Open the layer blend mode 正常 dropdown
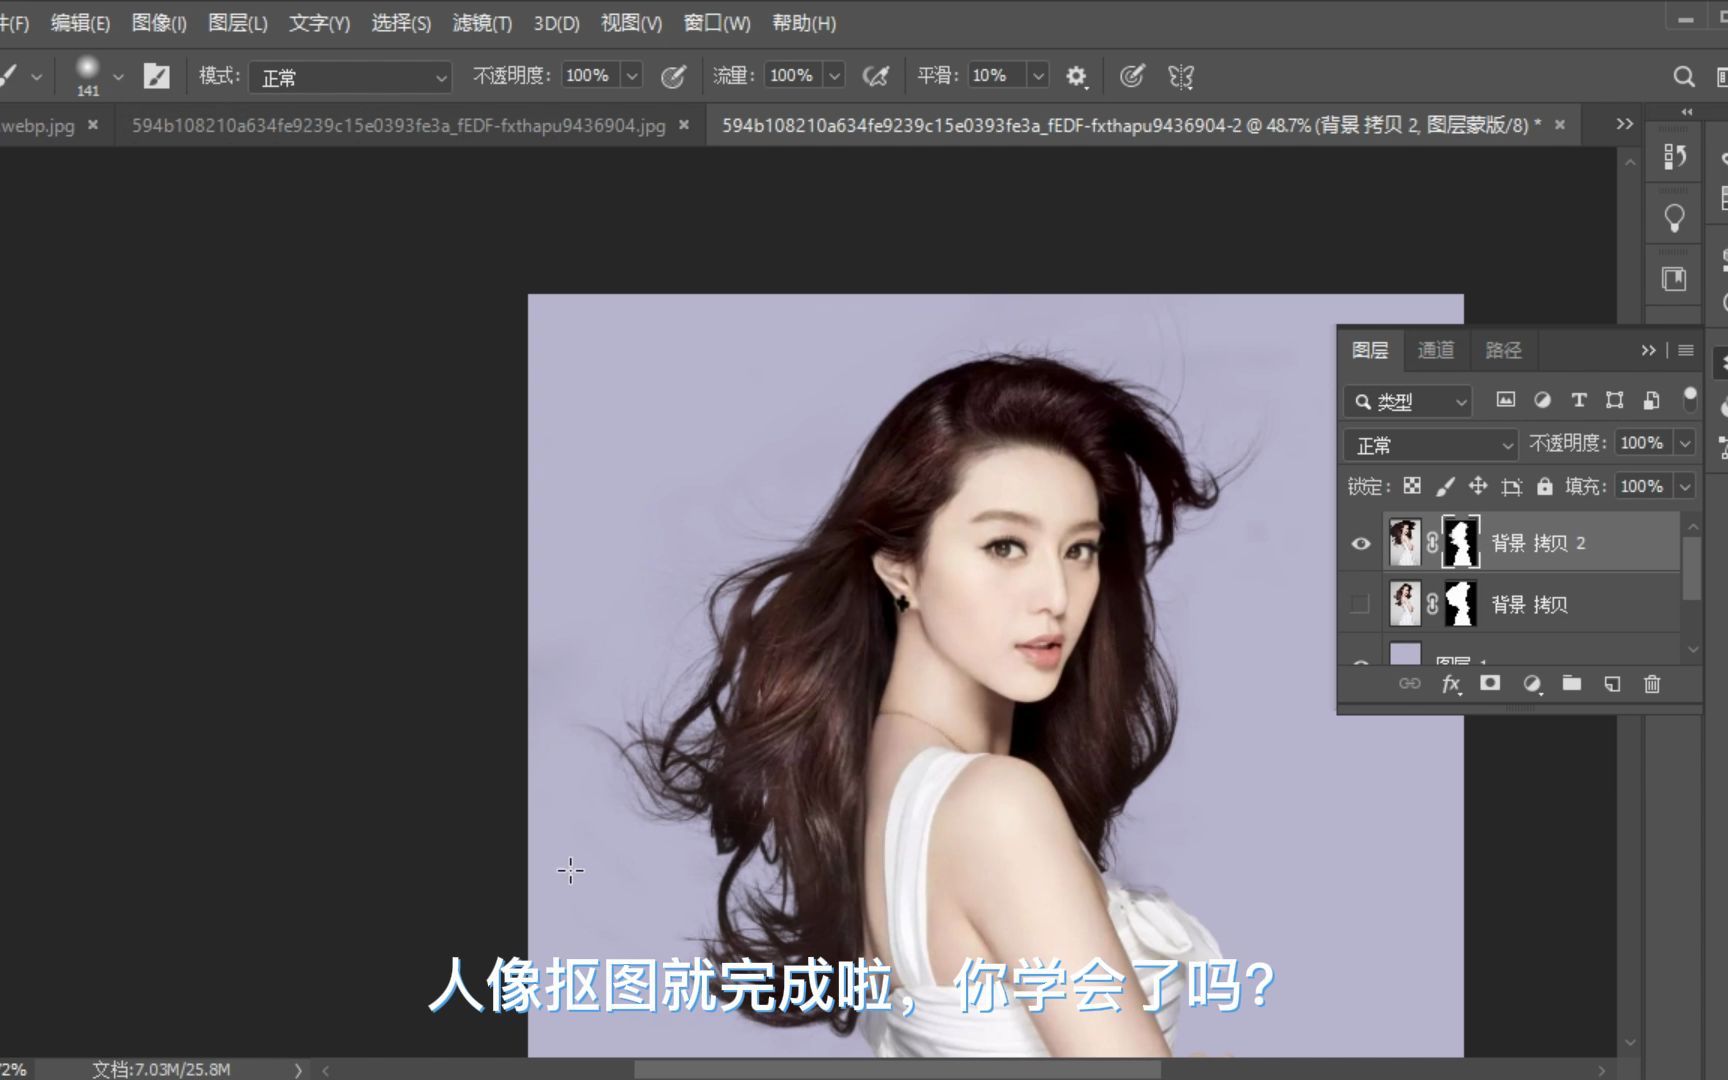The image size is (1728, 1080). [x=1431, y=444]
